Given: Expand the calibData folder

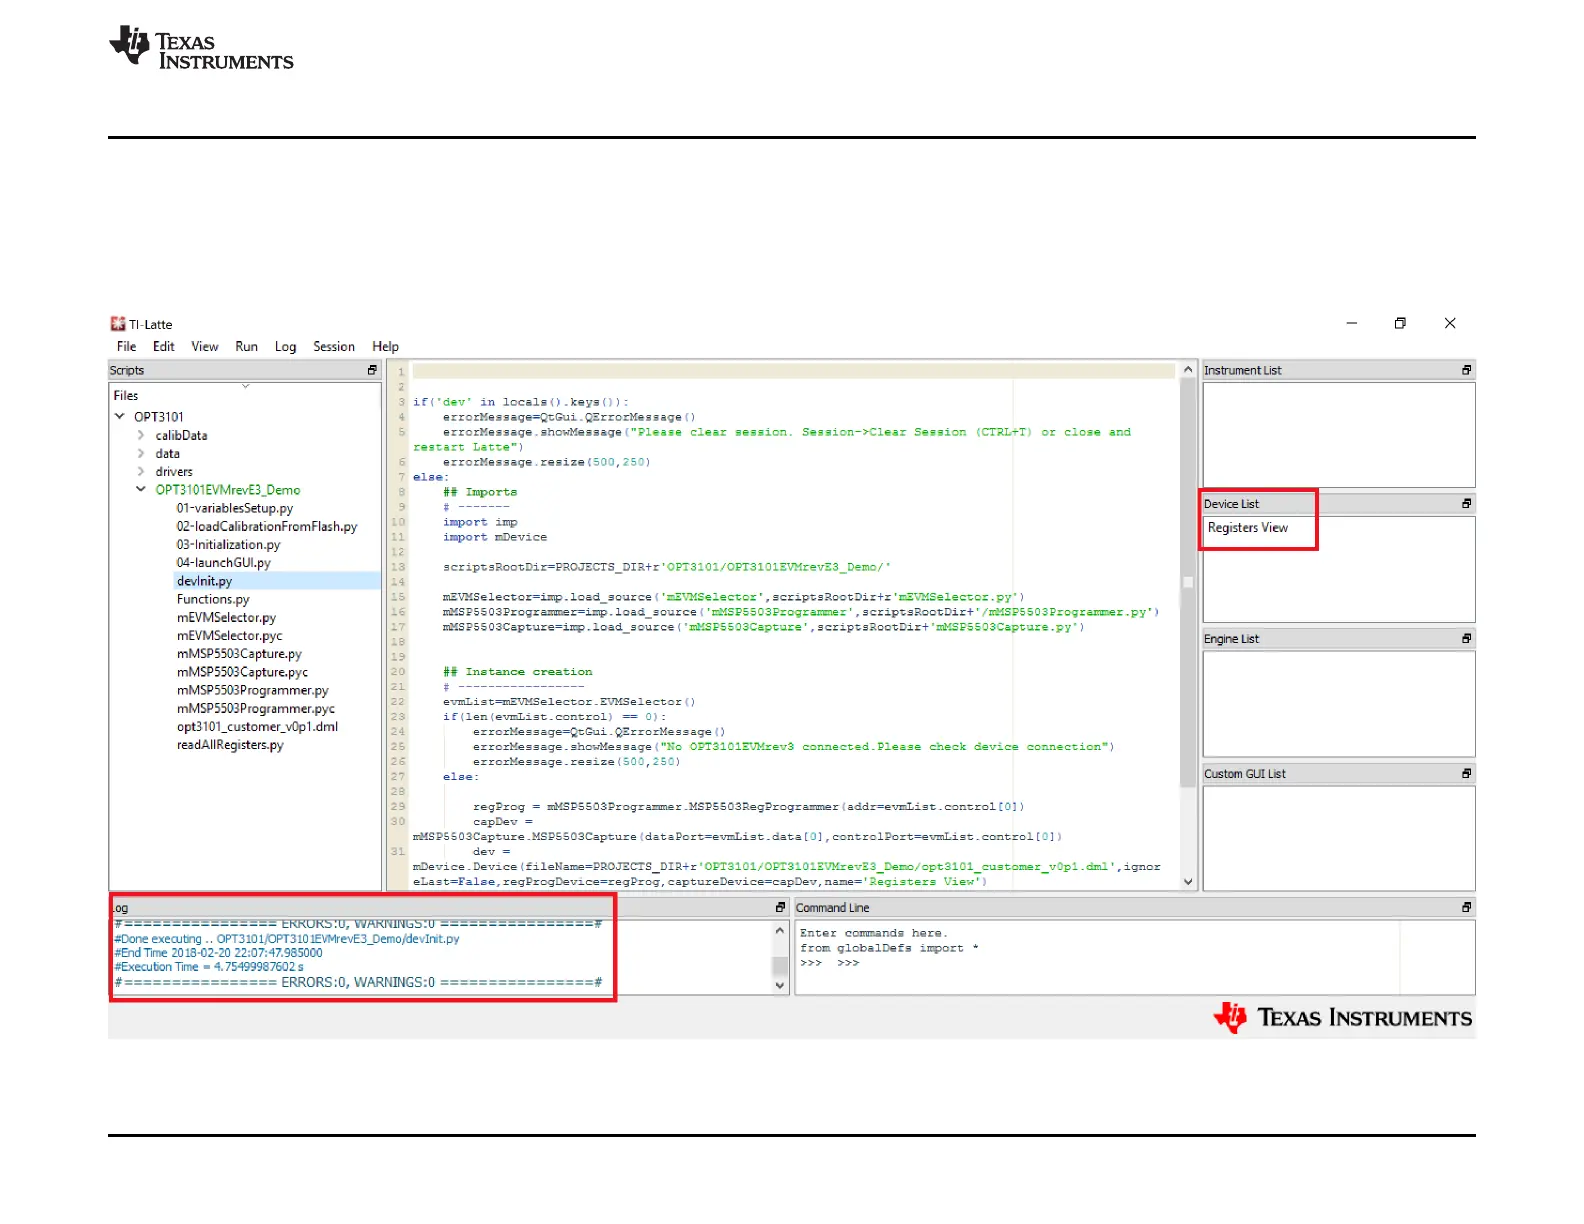Looking at the screenshot, I should pos(141,435).
